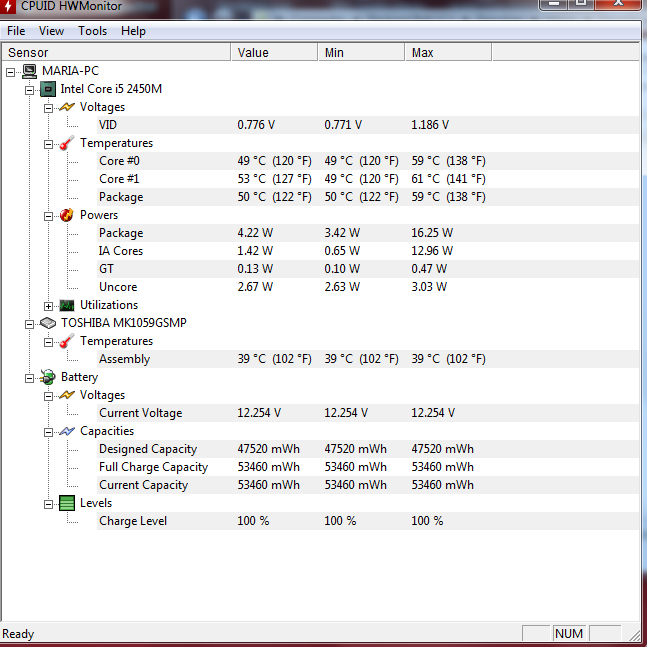The height and width of the screenshot is (647, 647).
Task: Click the Powers flame icon
Action: 66,215
